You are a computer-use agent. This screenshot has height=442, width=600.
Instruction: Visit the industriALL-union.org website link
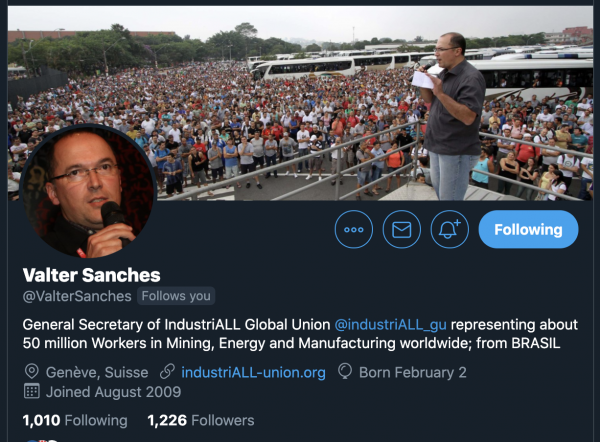(x=253, y=372)
